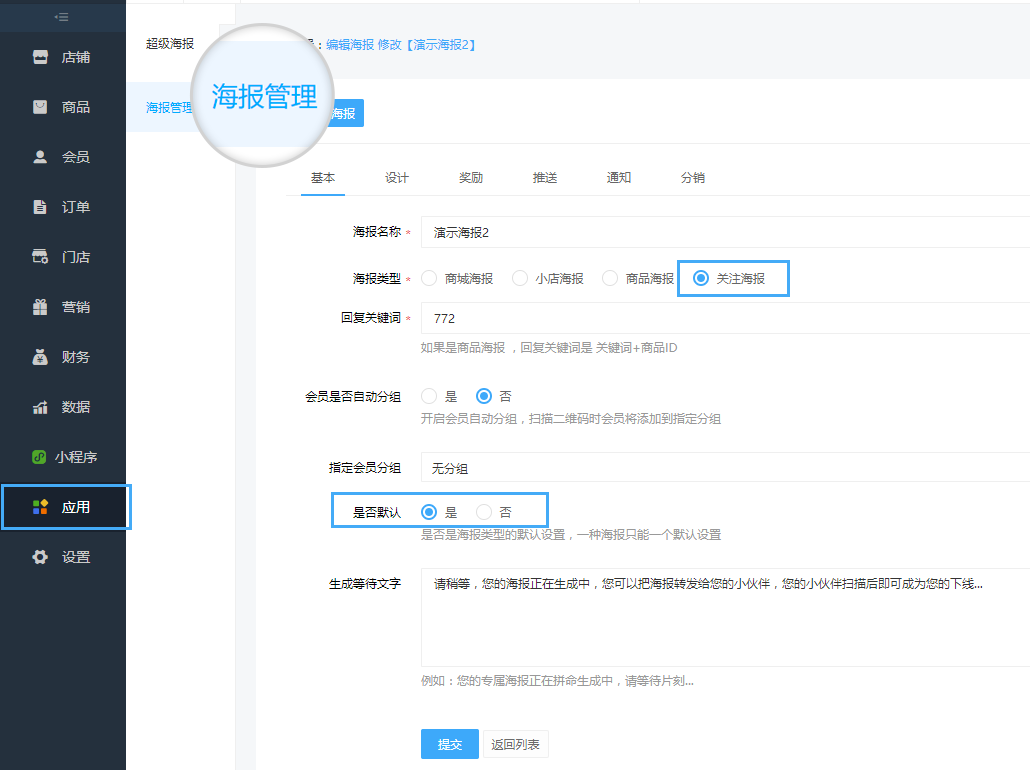Viewport: 1030px width, 770px height.
Task: Click the 小程序 sidebar label
Action: click(x=76, y=457)
